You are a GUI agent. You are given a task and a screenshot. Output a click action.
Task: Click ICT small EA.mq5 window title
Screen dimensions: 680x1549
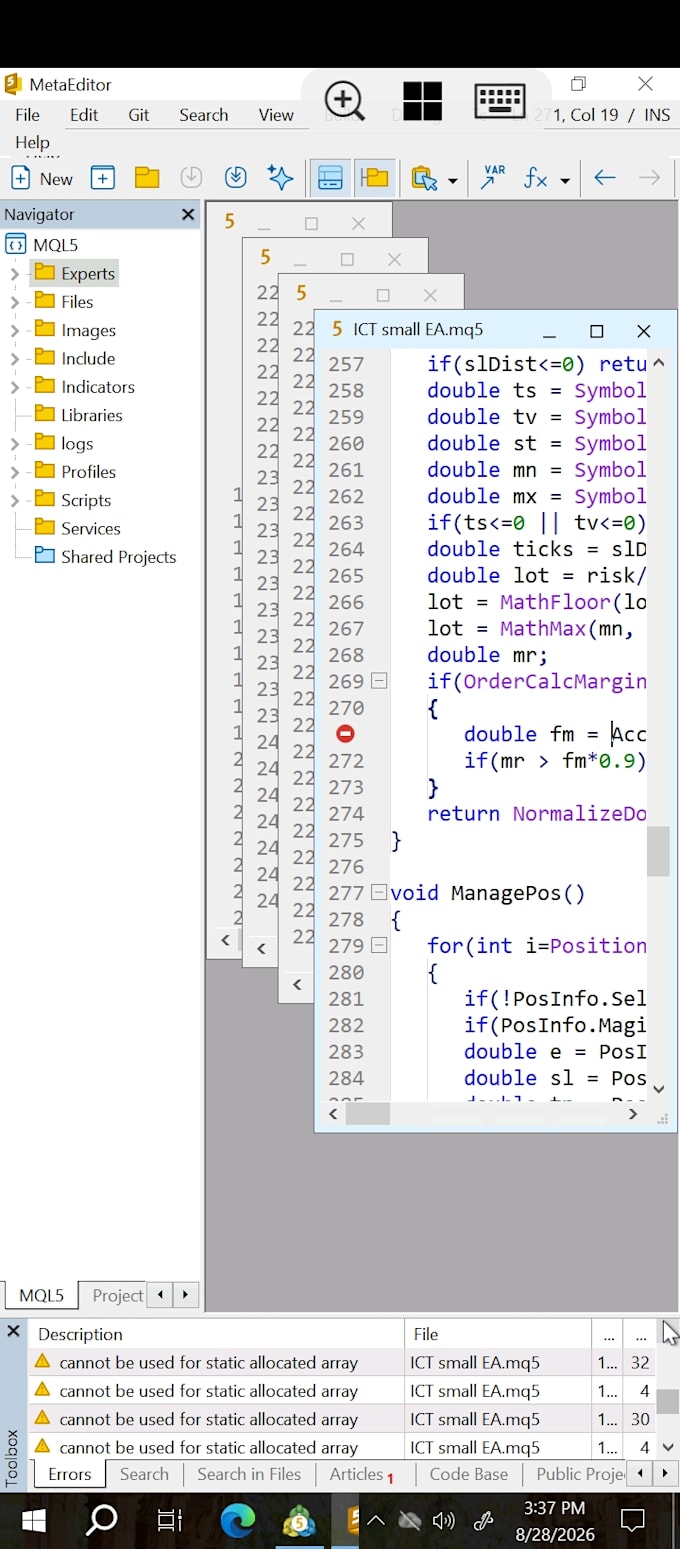(x=418, y=329)
